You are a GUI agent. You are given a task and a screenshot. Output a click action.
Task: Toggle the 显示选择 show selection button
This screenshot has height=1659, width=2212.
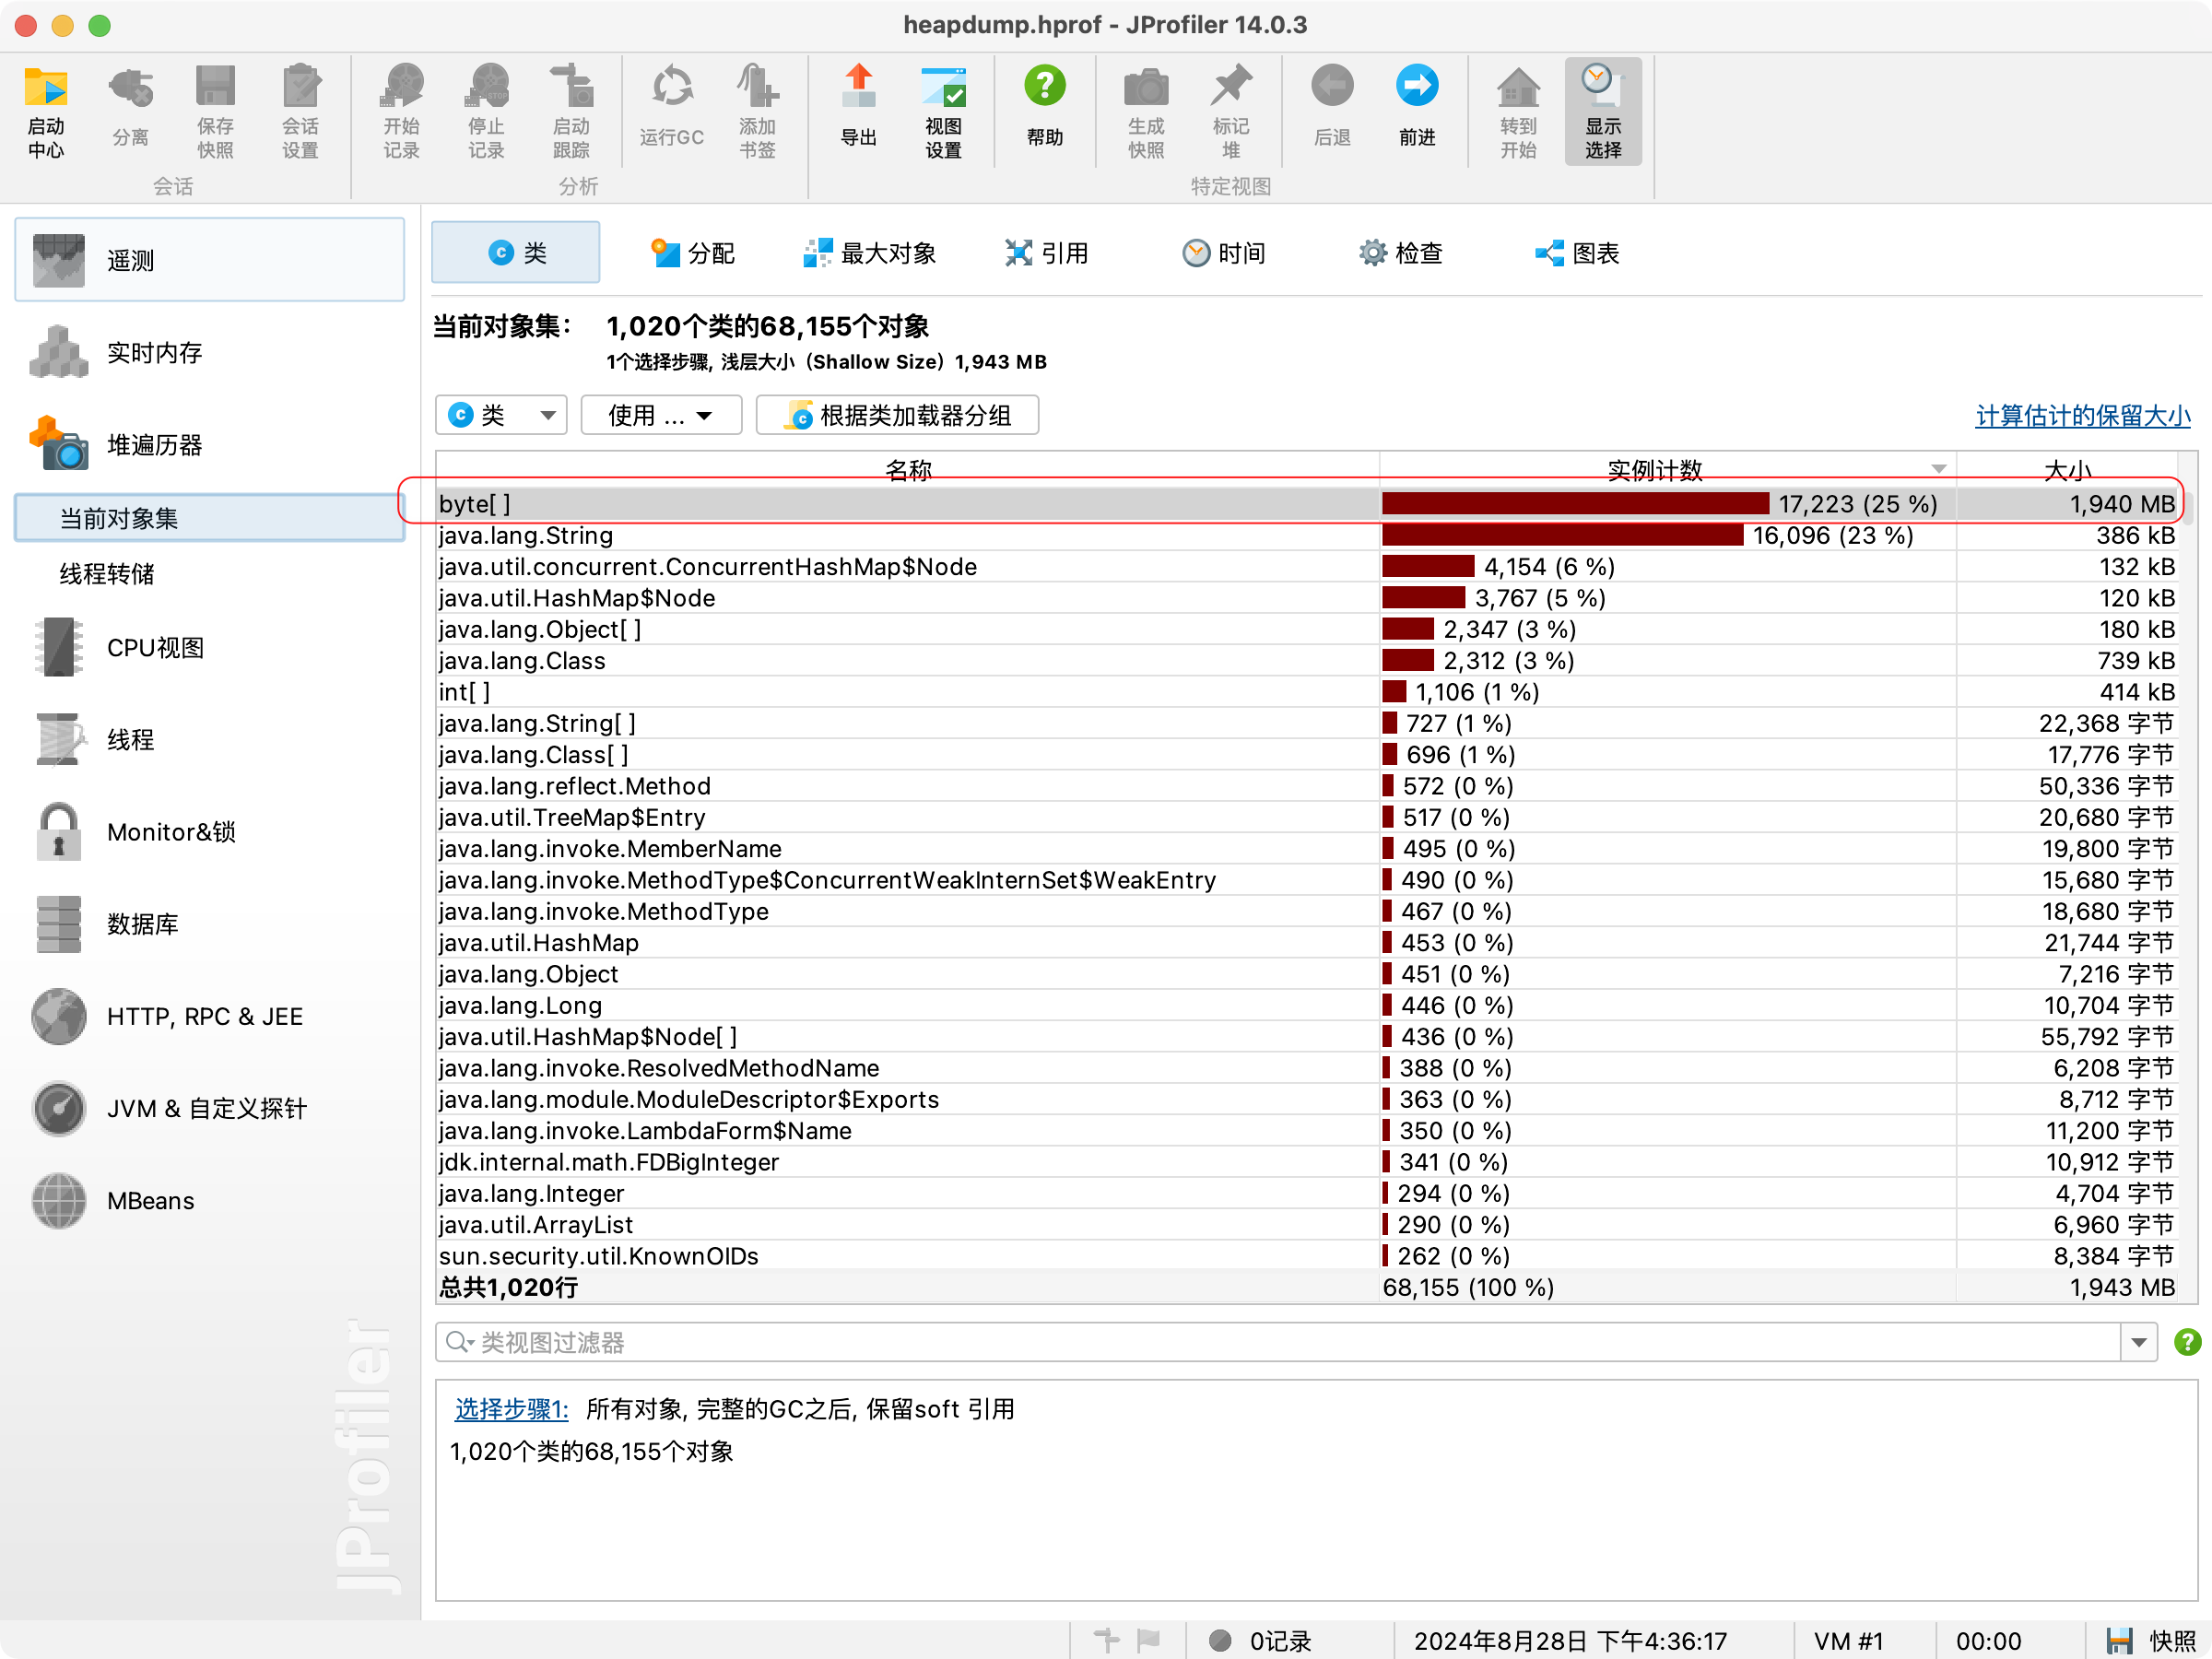(1602, 111)
